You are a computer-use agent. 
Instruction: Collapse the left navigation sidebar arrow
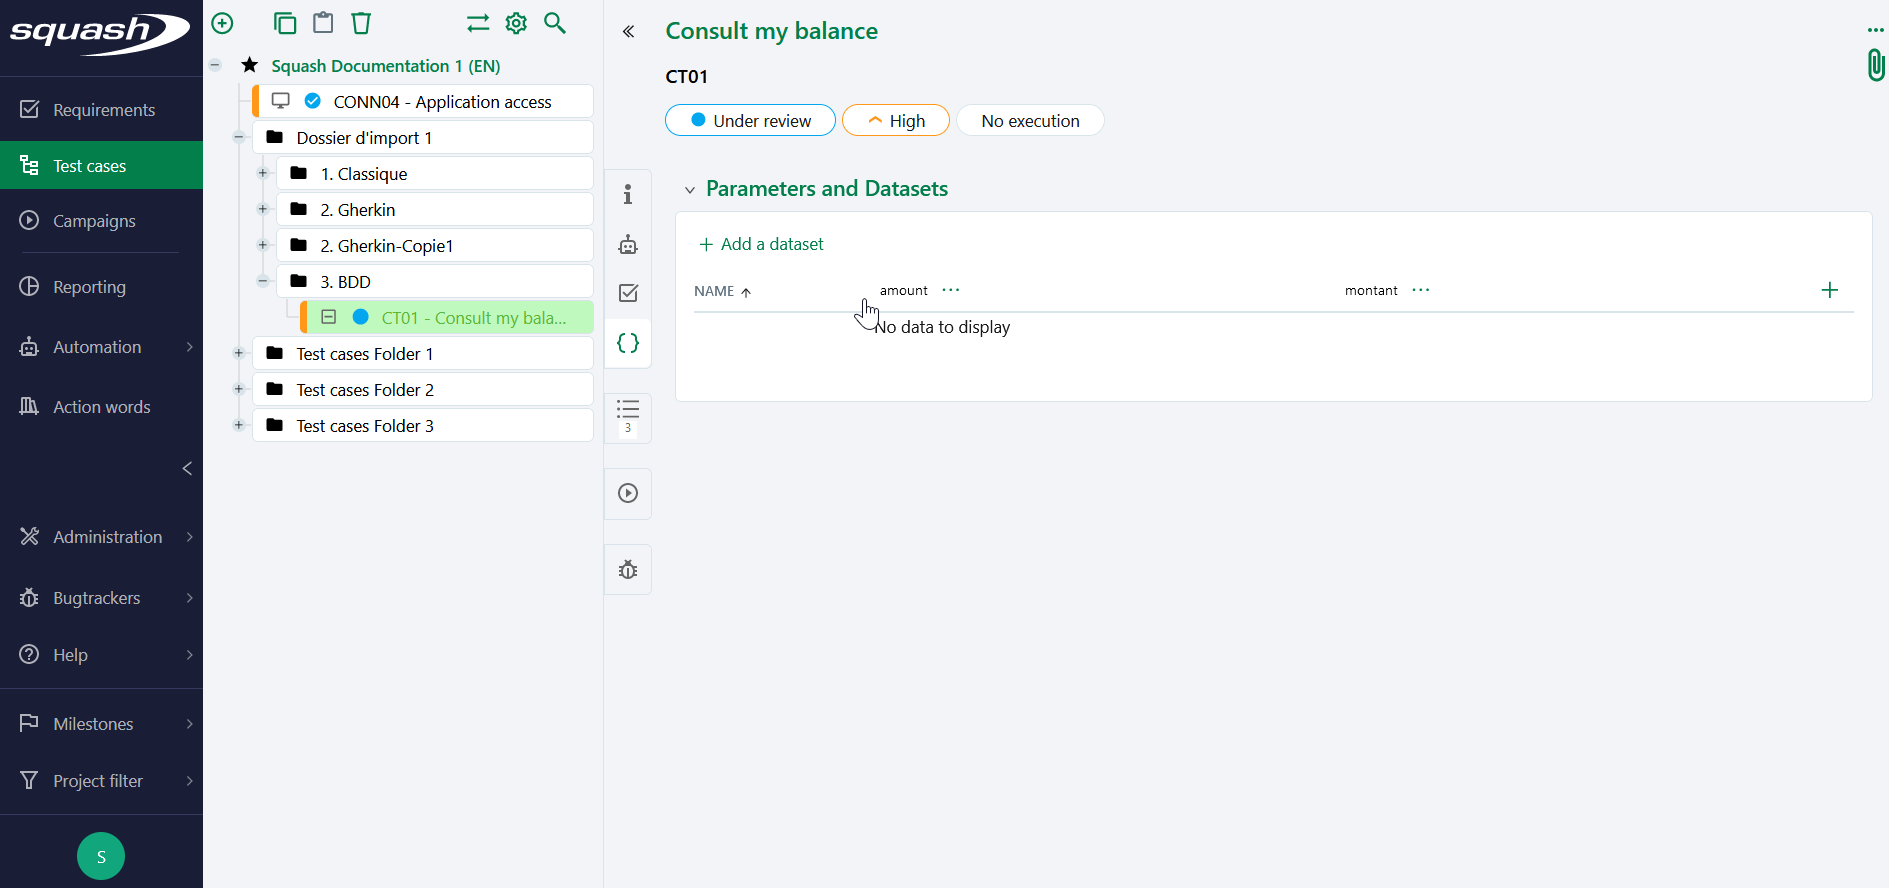click(x=187, y=468)
